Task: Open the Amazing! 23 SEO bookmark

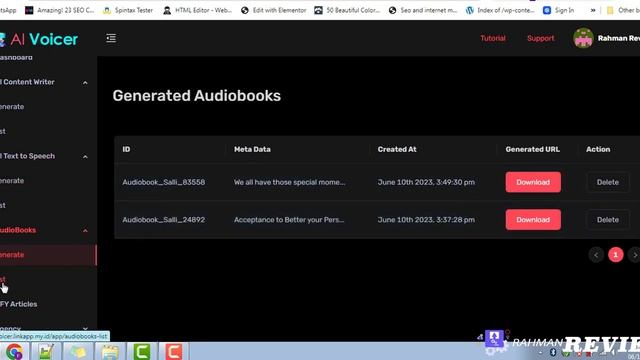Action: (x=60, y=10)
